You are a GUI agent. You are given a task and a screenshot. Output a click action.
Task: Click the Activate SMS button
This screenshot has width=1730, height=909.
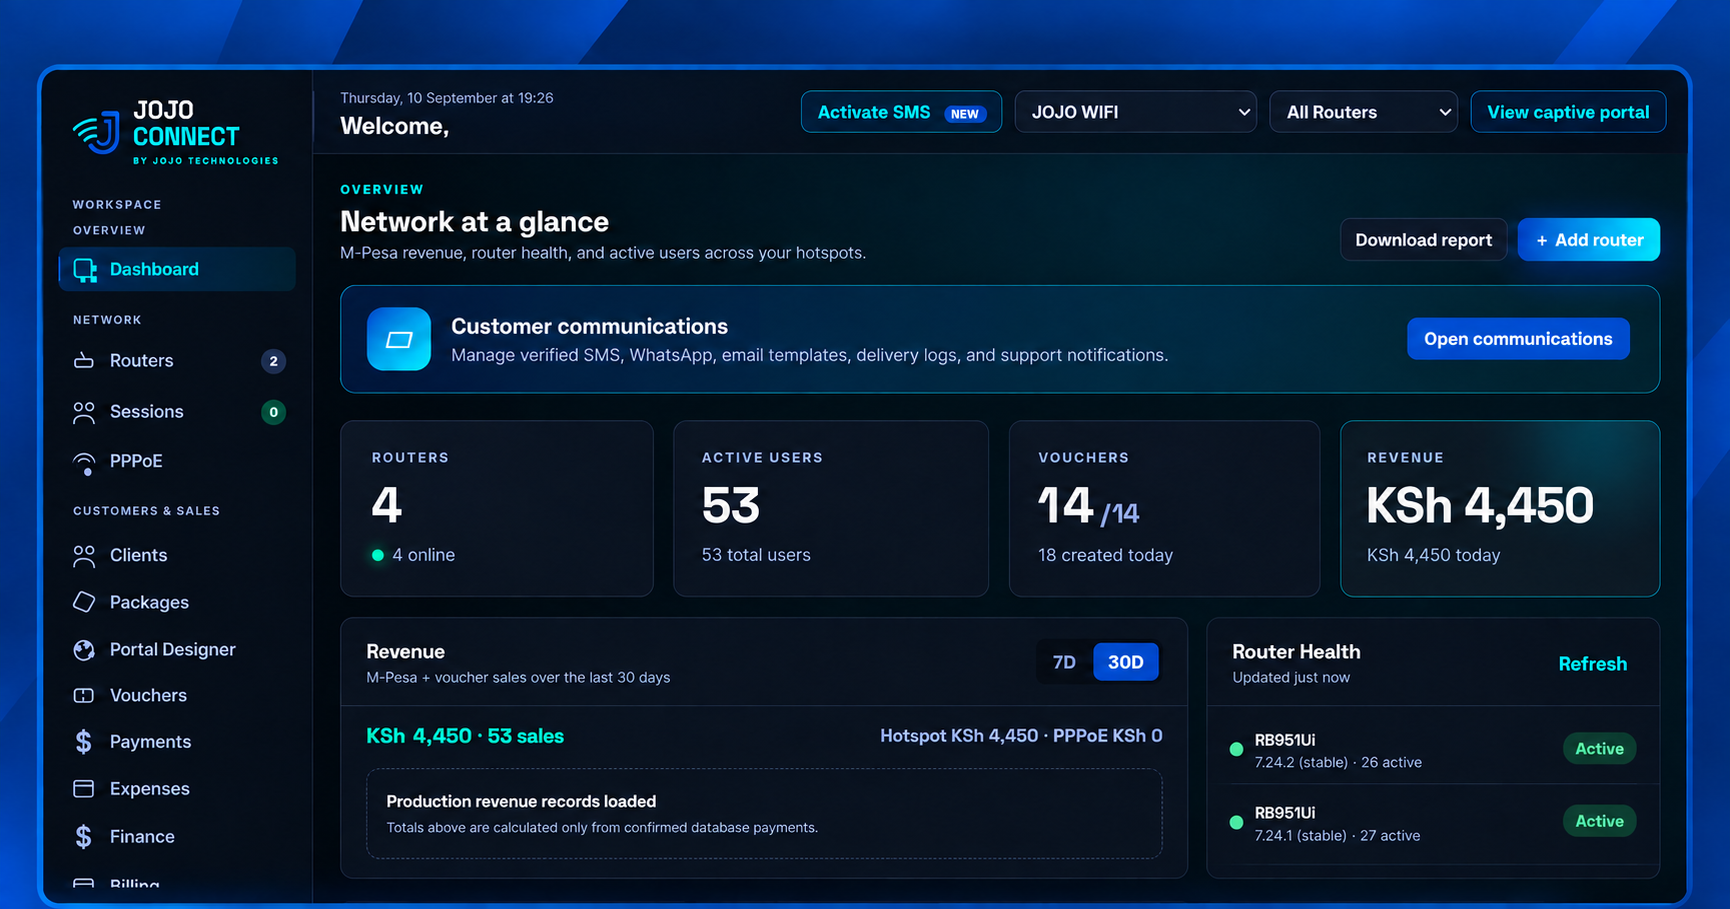click(901, 112)
